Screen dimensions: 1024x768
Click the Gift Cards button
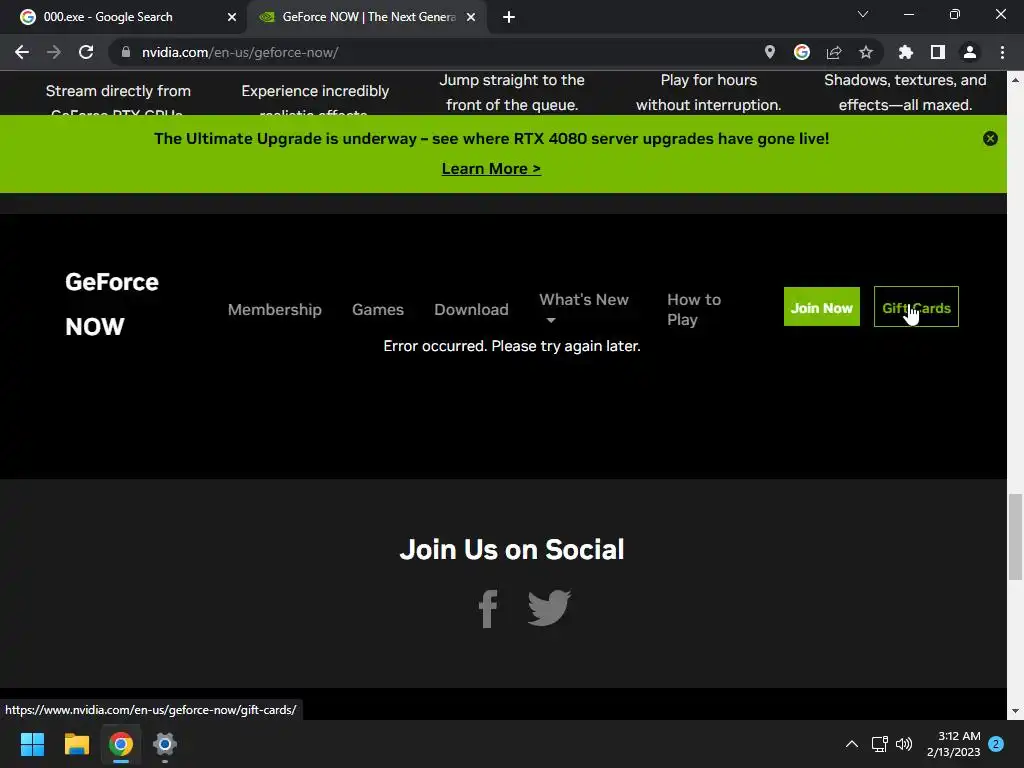click(916, 306)
